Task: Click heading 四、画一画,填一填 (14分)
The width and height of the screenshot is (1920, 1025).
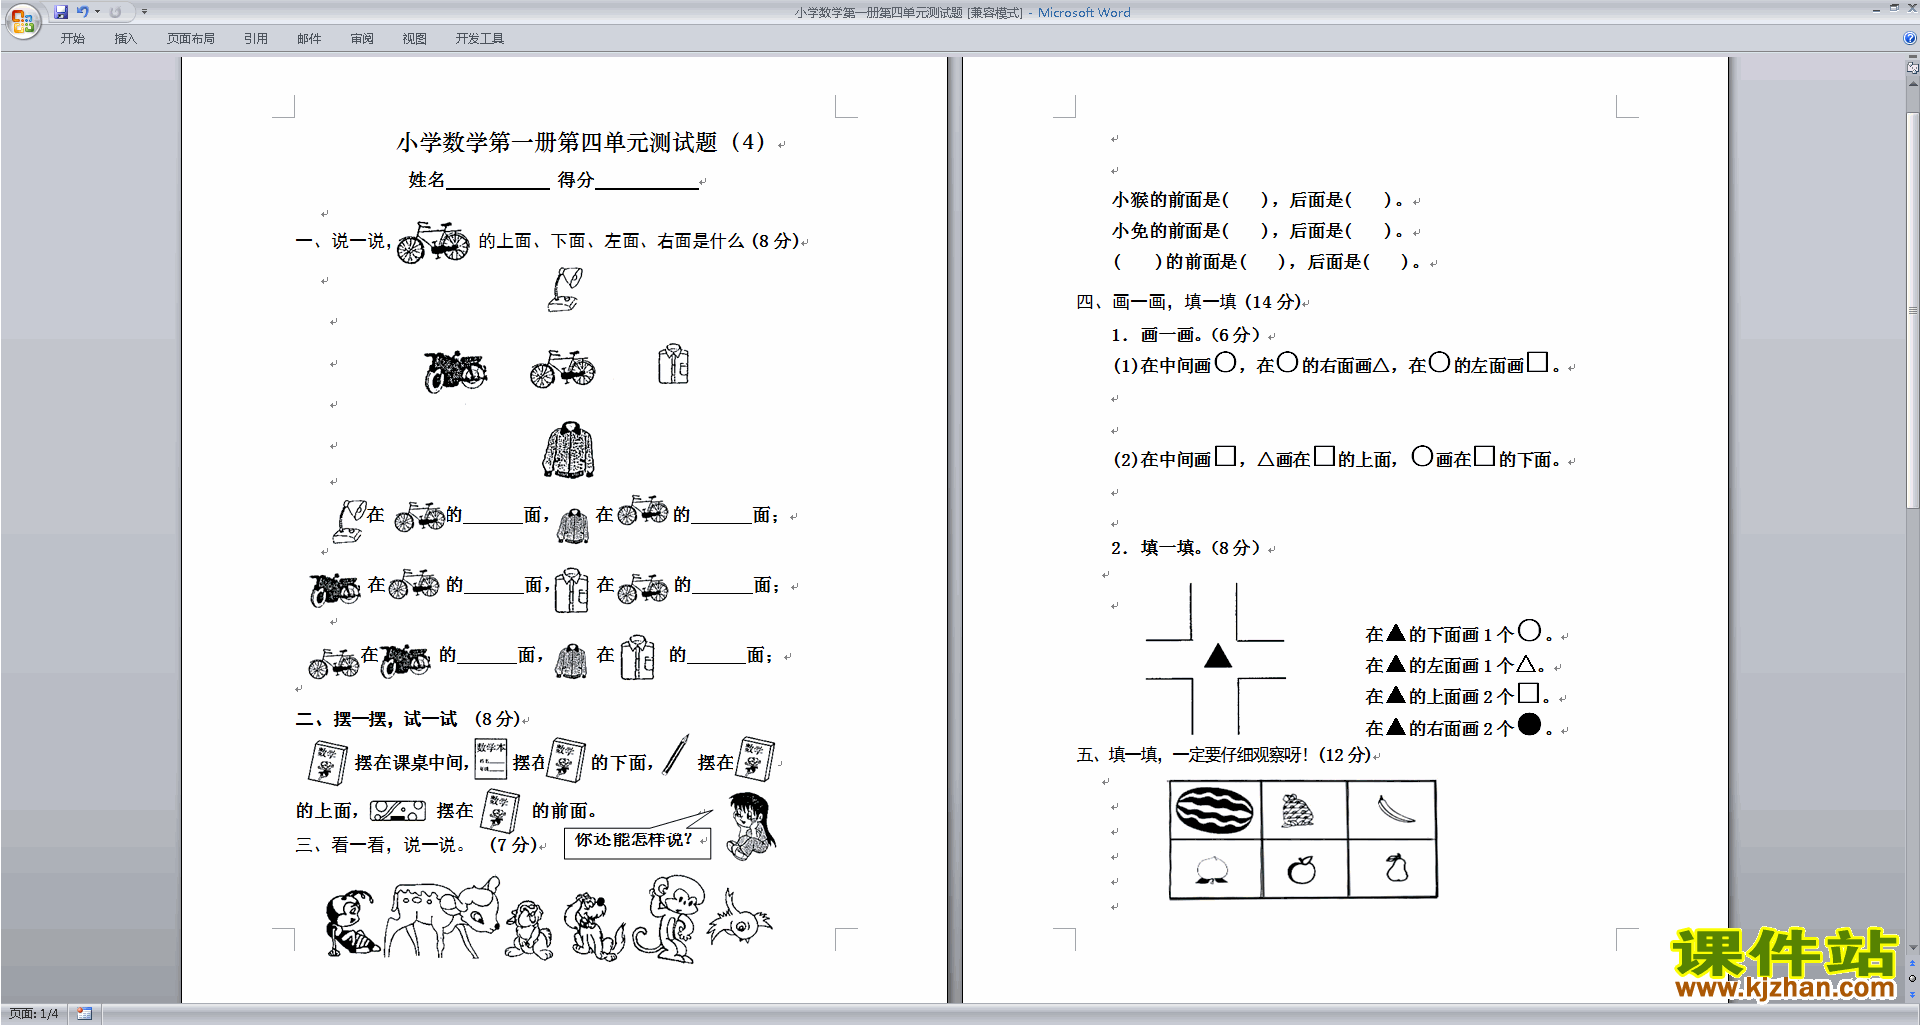Action: (x=1189, y=302)
